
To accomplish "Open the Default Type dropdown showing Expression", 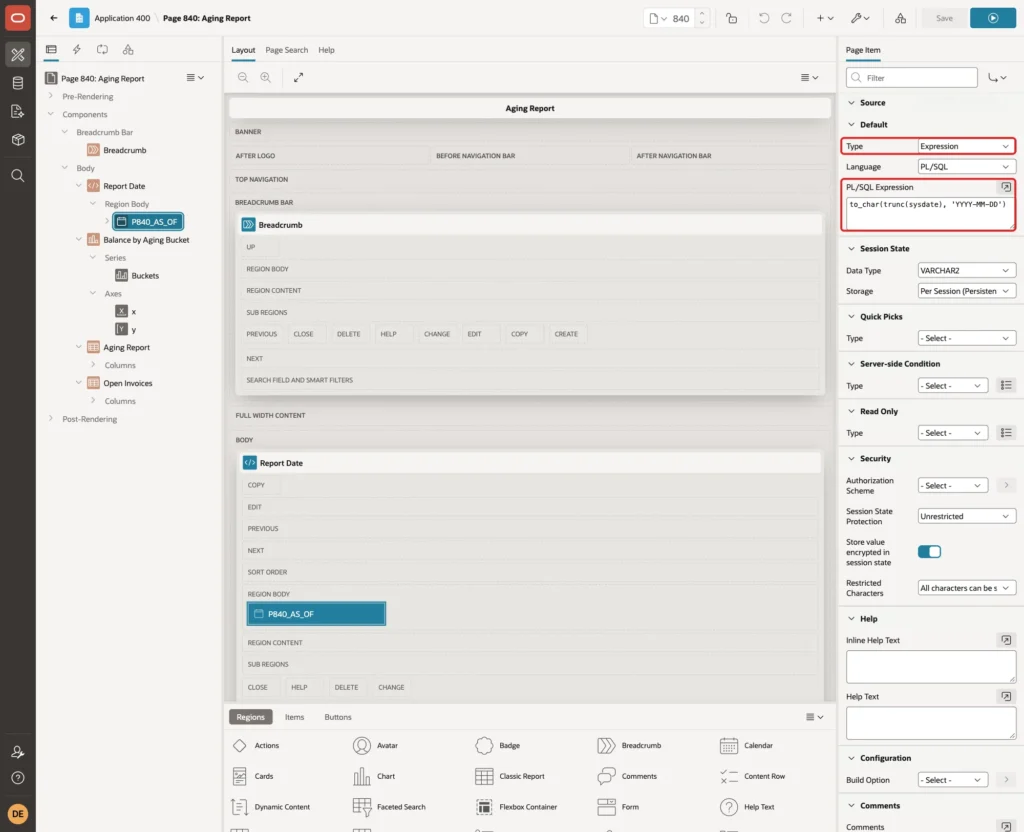I will pos(966,146).
